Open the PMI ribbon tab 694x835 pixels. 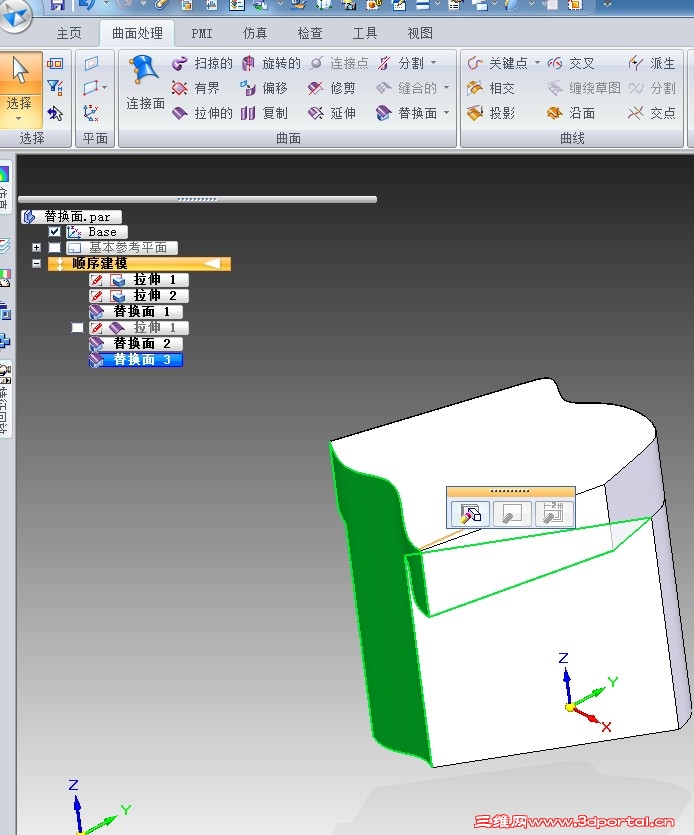pos(202,34)
